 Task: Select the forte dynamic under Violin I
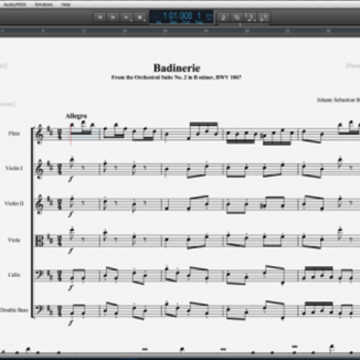71,179
